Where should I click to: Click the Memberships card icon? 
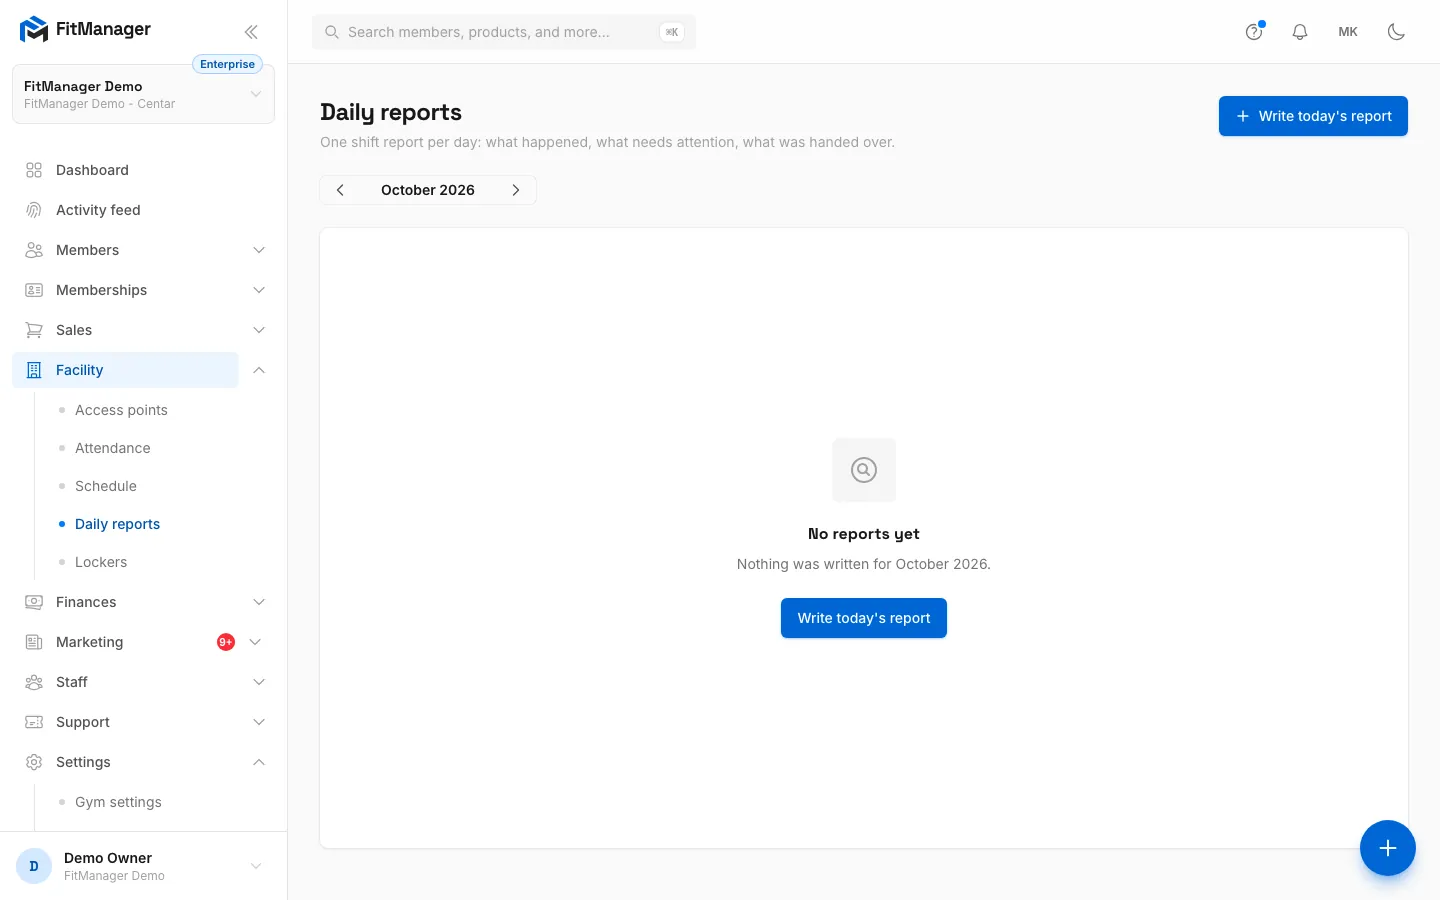tap(34, 290)
